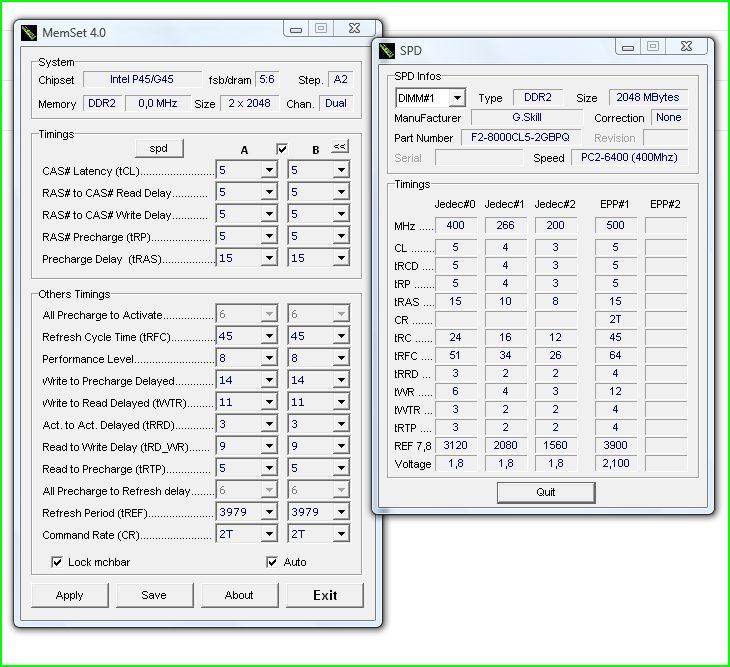Click the Speed field PC2-6400 (400Mhz)
This screenshot has height=667, width=730.
(x=629, y=157)
